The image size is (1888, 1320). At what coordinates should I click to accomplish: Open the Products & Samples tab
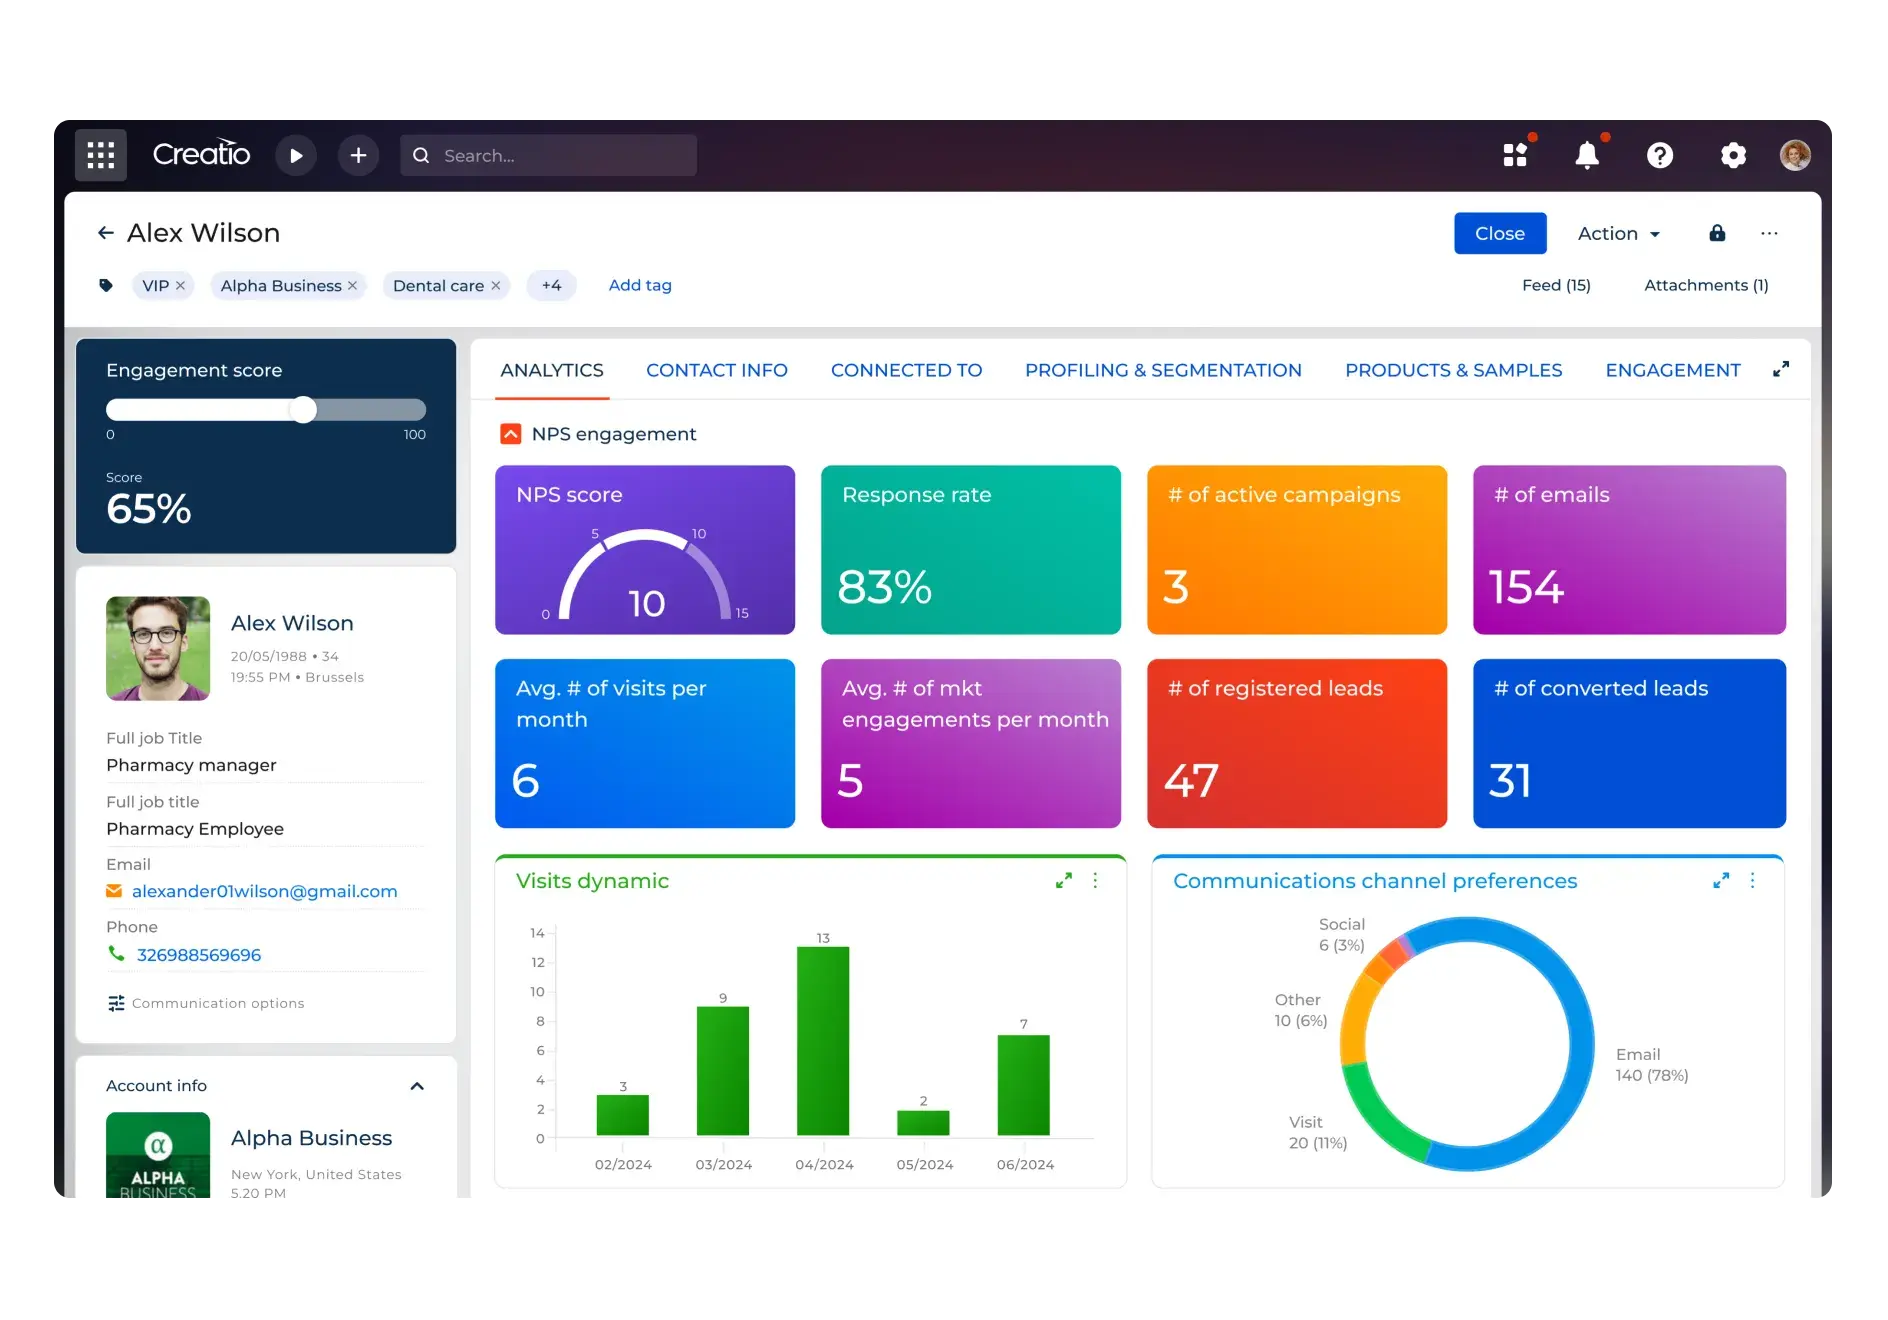click(x=1453, y=370)
